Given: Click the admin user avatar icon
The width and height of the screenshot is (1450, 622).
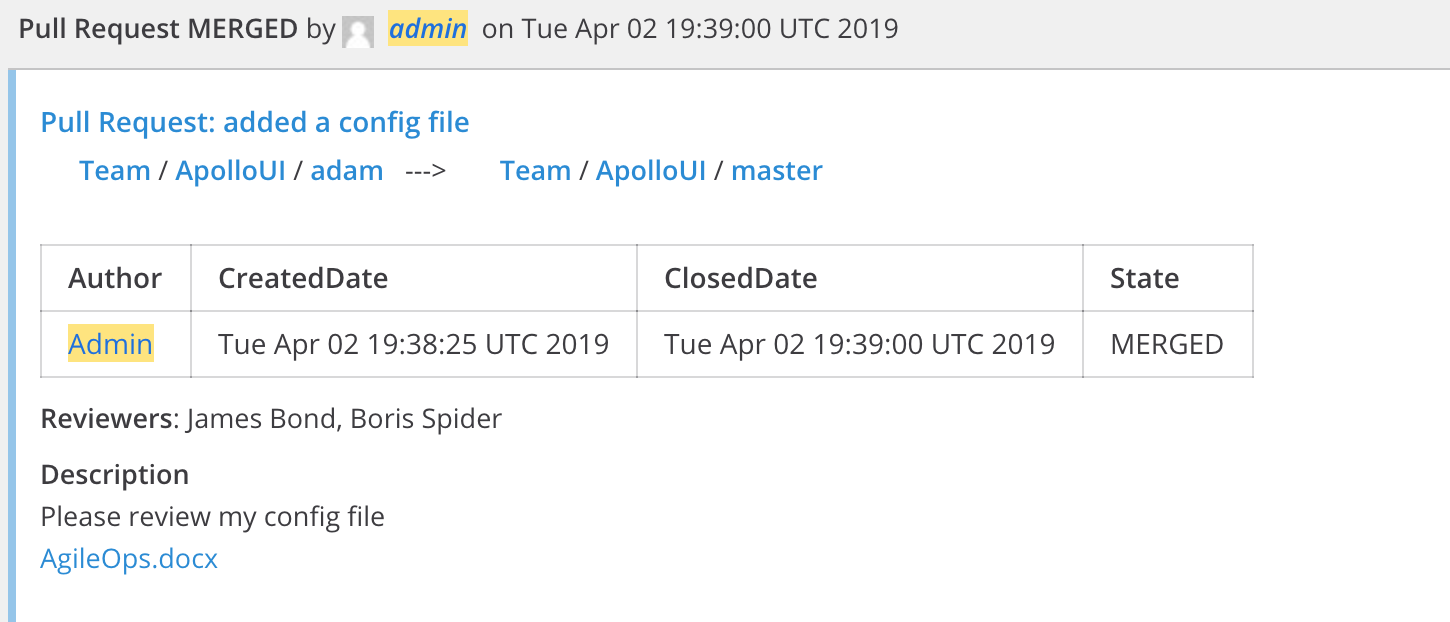Looking at the screenshot, I should point(358,30).
